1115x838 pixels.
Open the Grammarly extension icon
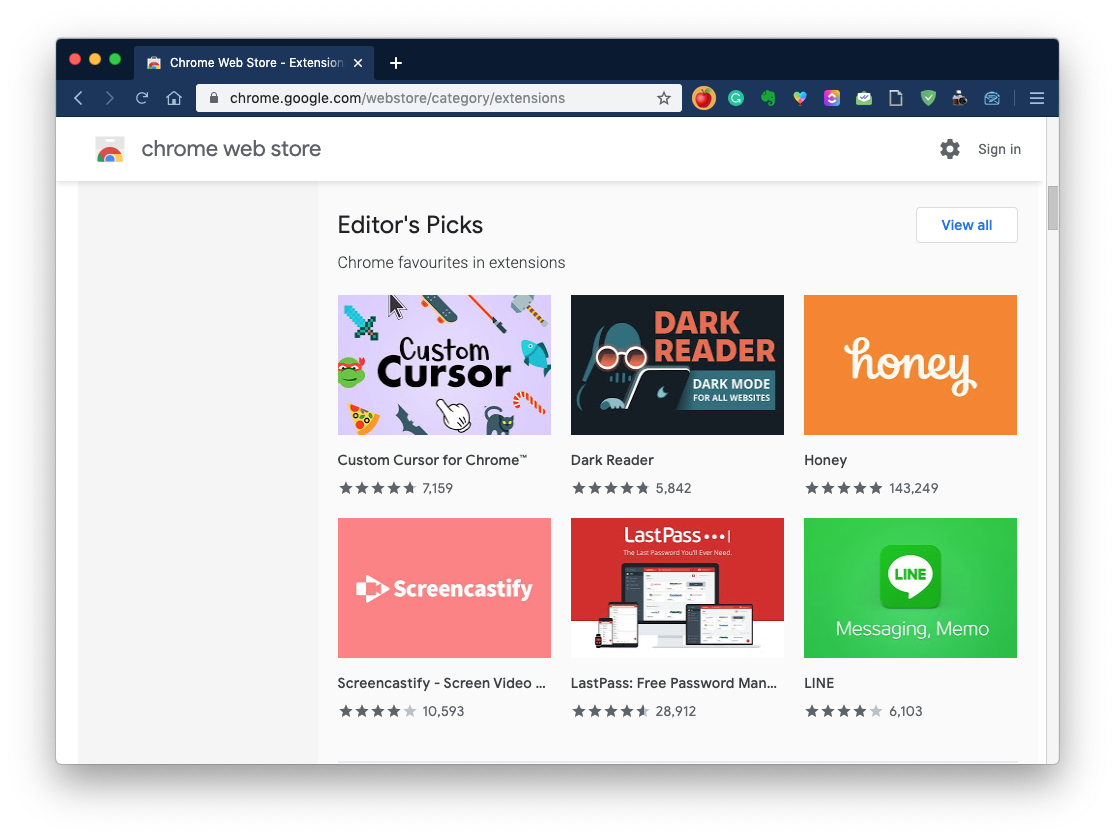pos(736,98)
